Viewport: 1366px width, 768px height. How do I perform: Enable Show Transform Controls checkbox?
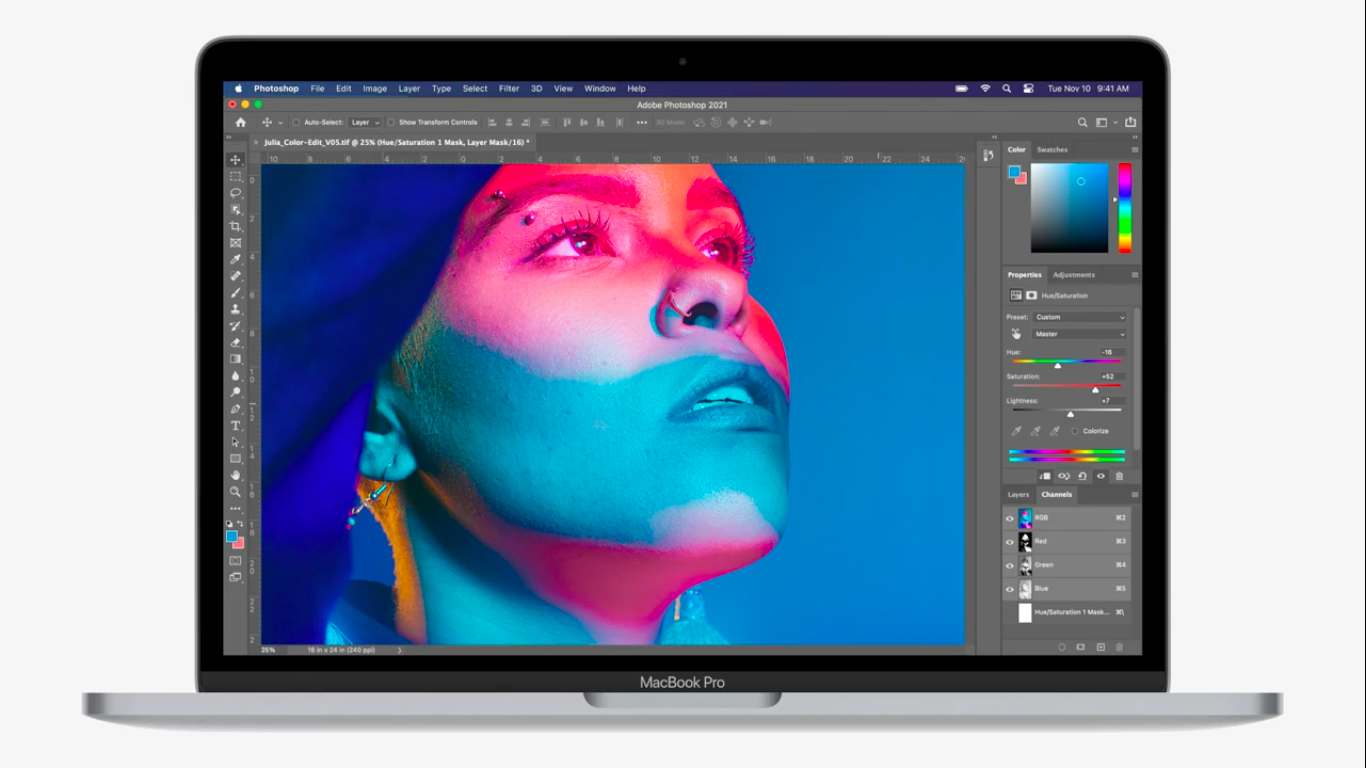tap(391, 122)
